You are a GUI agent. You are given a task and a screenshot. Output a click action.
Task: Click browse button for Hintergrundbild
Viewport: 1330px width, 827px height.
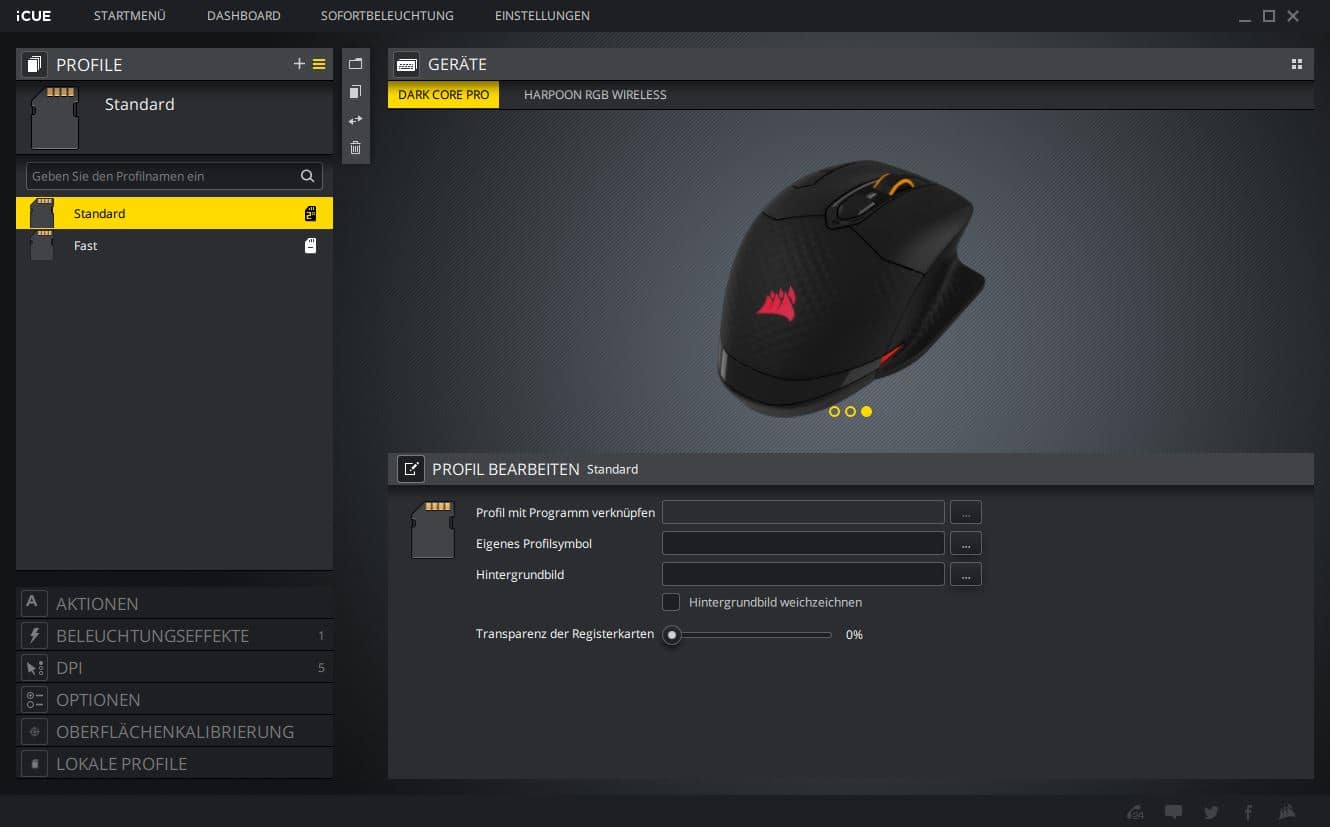point(965,575)
